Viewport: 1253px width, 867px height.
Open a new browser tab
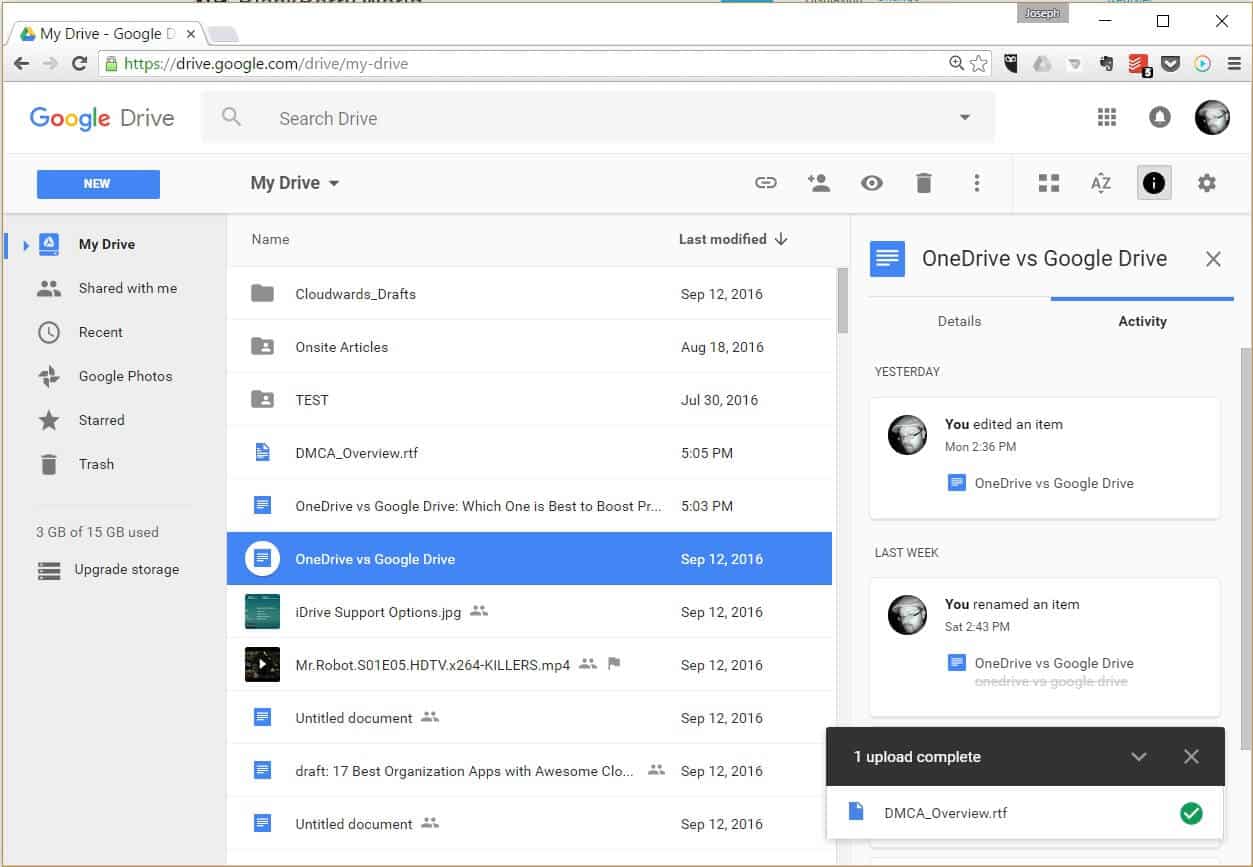click(x=222, y=34)
